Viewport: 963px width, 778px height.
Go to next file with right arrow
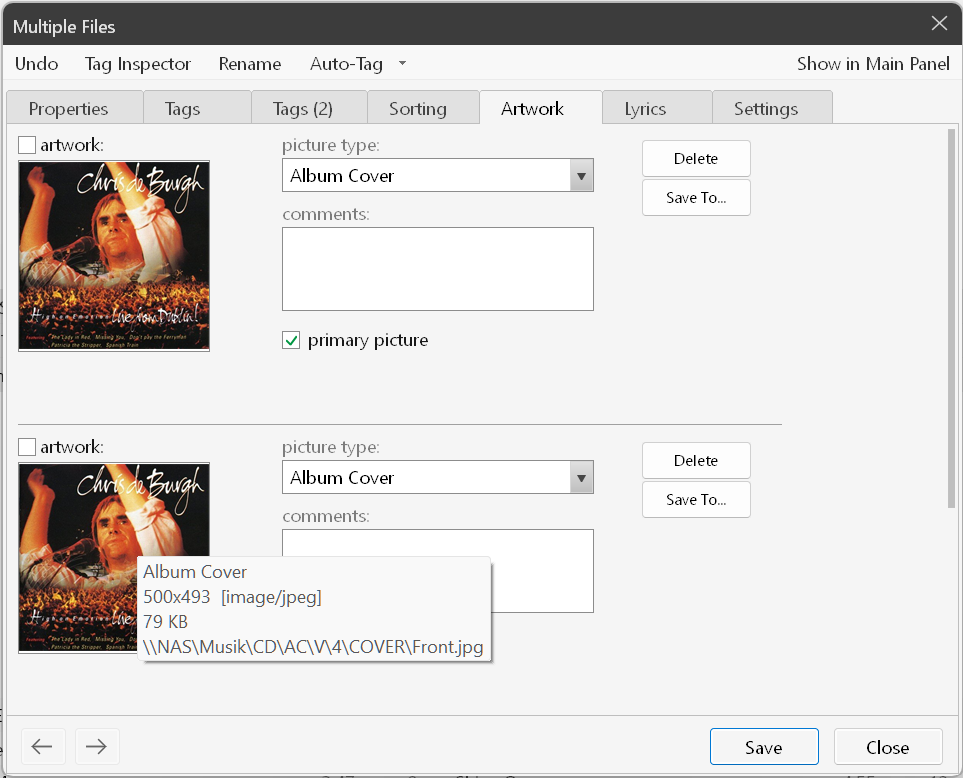(96, 746)
